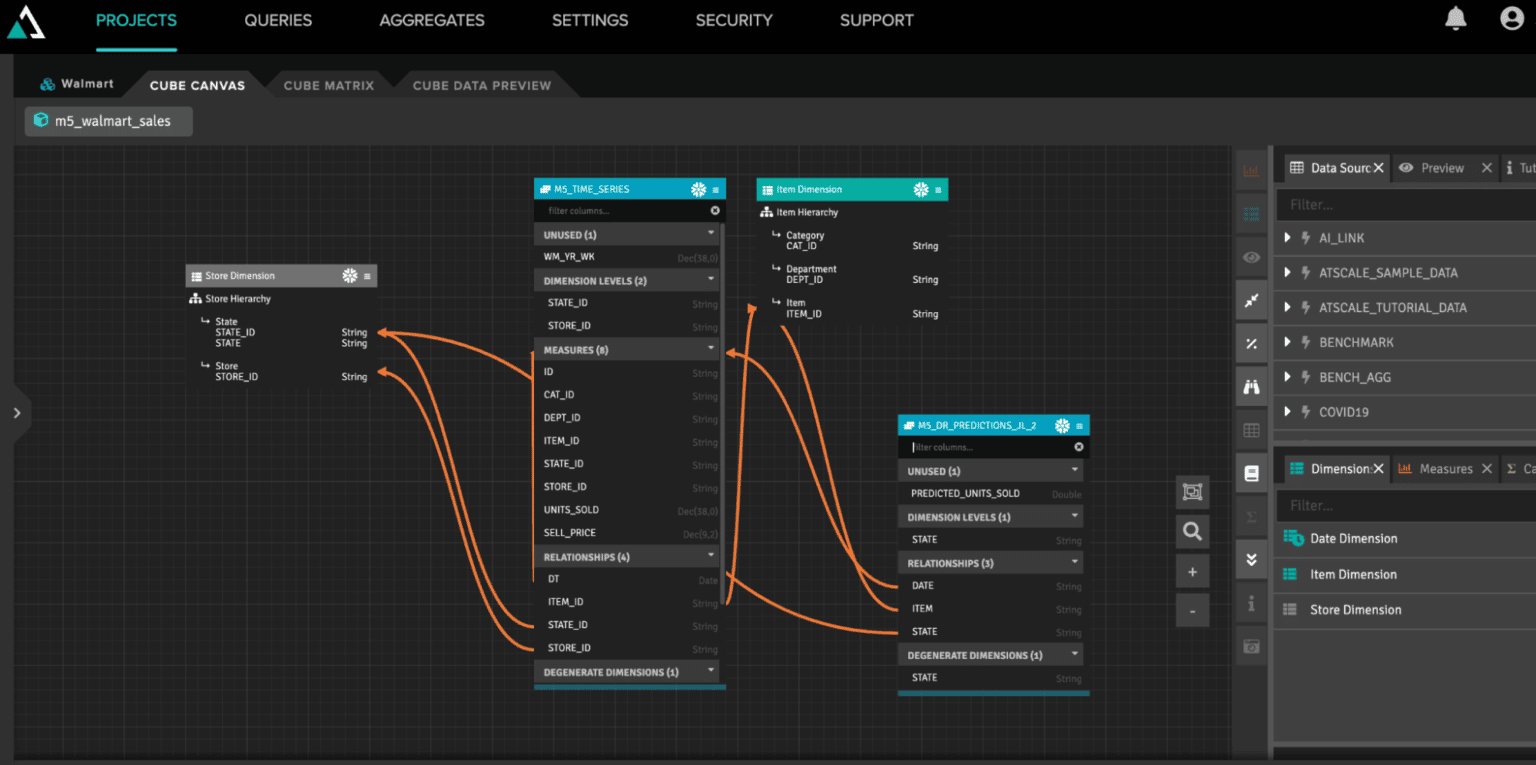Clear the M5_DR_PREDICTIONS column filter
This screenshot has width=1536, height=765.
click(x=1078, y=447)
